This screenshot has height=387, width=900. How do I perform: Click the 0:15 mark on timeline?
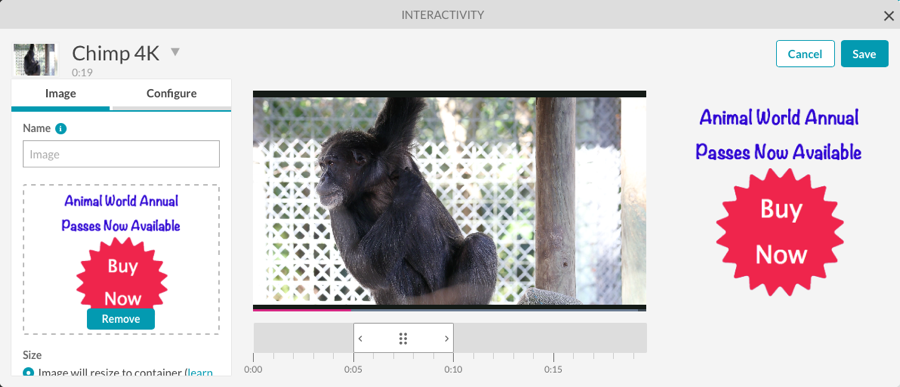click(x=553, y=369)
